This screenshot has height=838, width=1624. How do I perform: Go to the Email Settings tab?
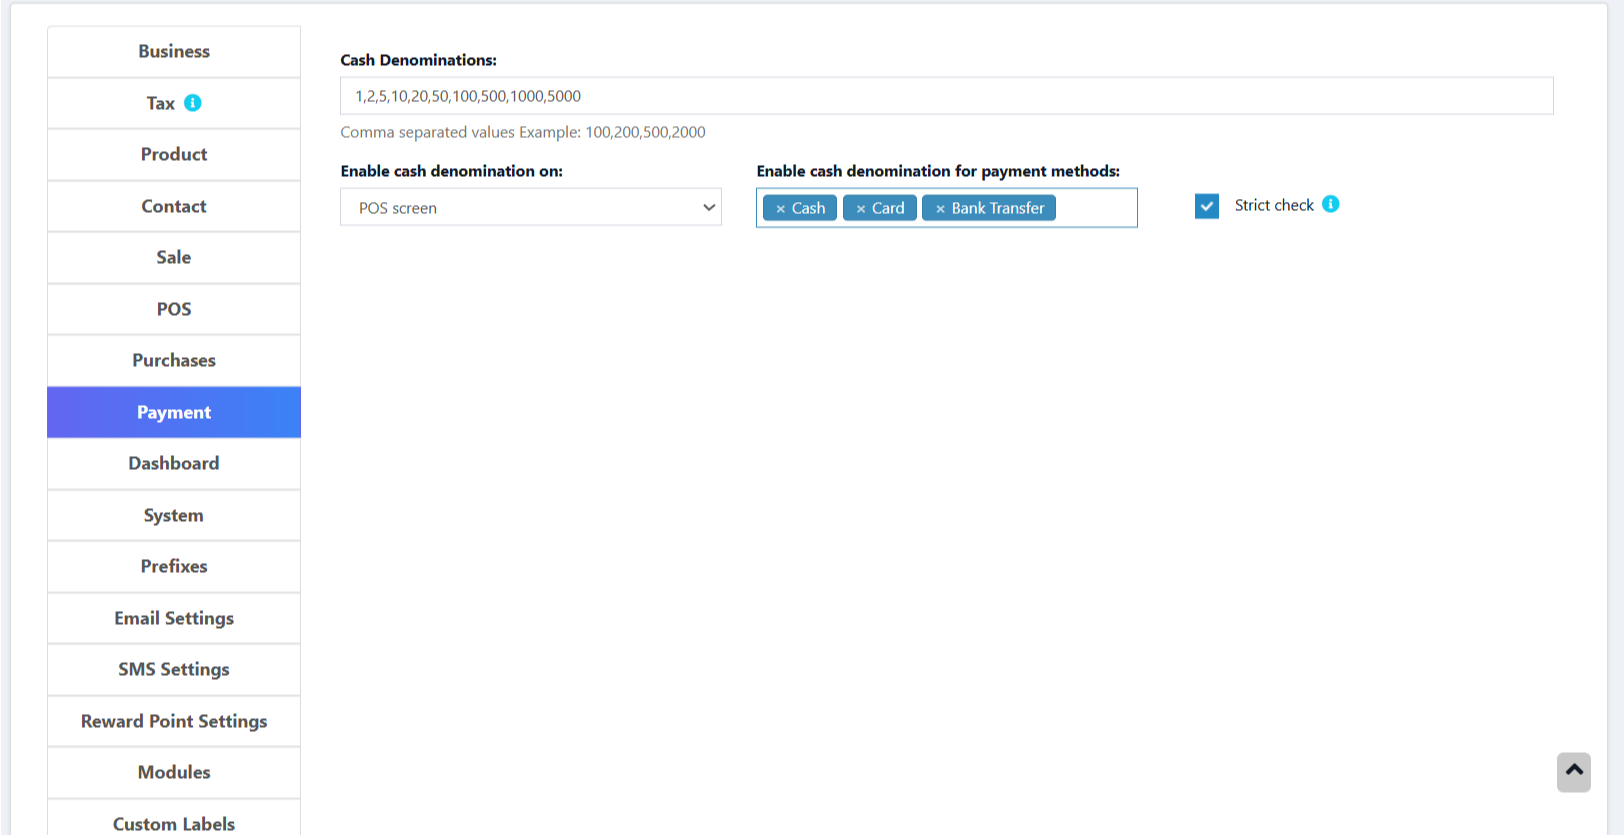tap(174, 618)
